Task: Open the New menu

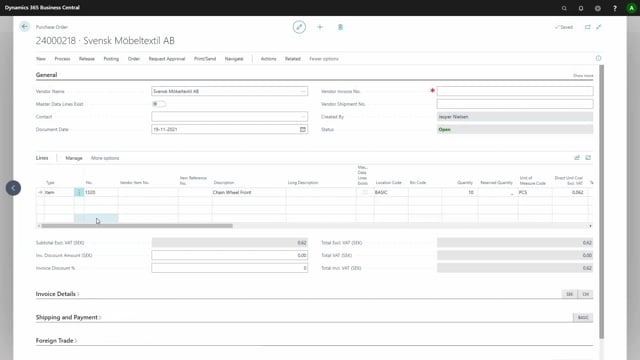Action: 41,59
